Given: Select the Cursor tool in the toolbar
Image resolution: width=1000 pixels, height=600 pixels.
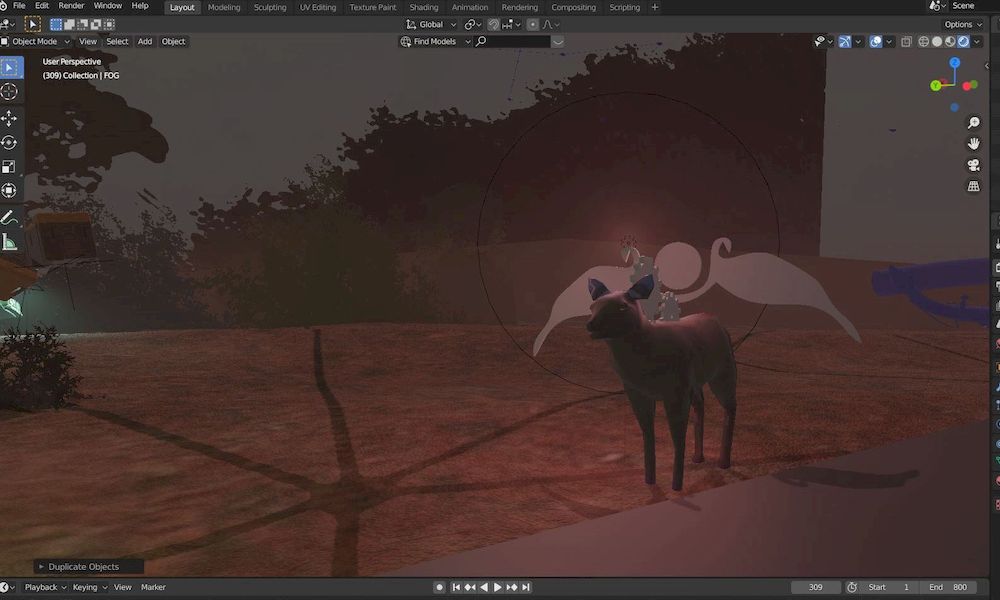Looking at the screenshot, I should [10, 92].
